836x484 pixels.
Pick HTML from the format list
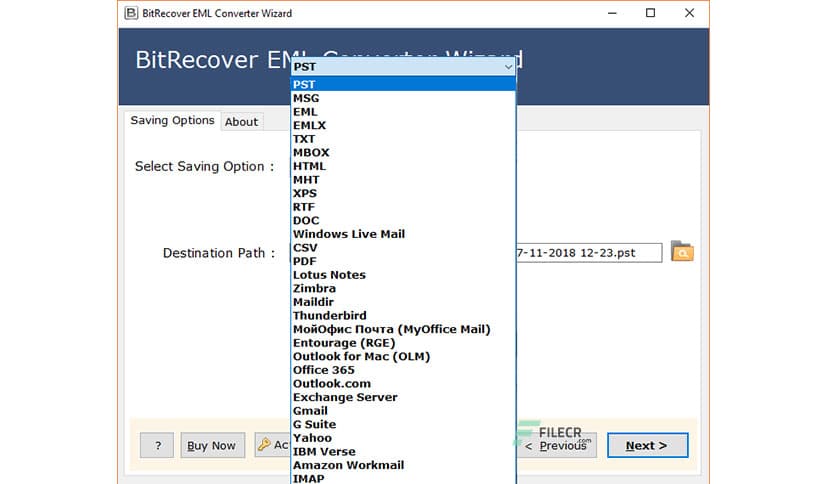coord(404,166)
